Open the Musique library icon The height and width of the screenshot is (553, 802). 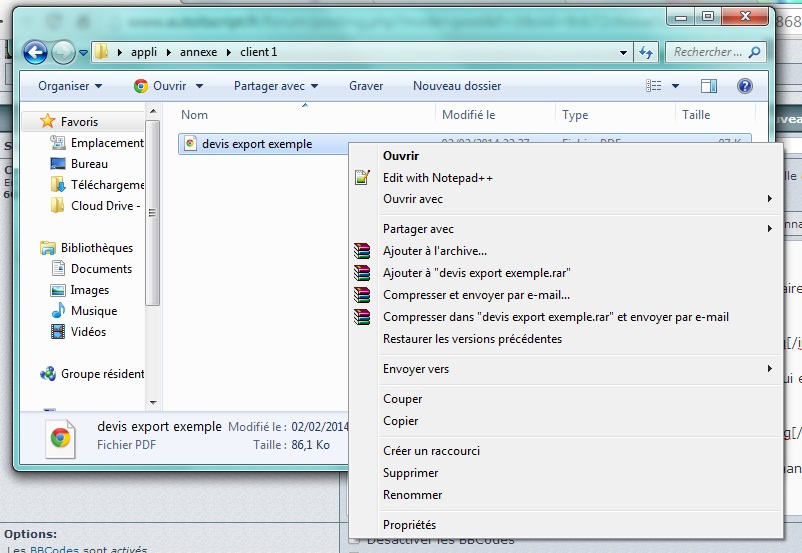[x=57, y=311]
